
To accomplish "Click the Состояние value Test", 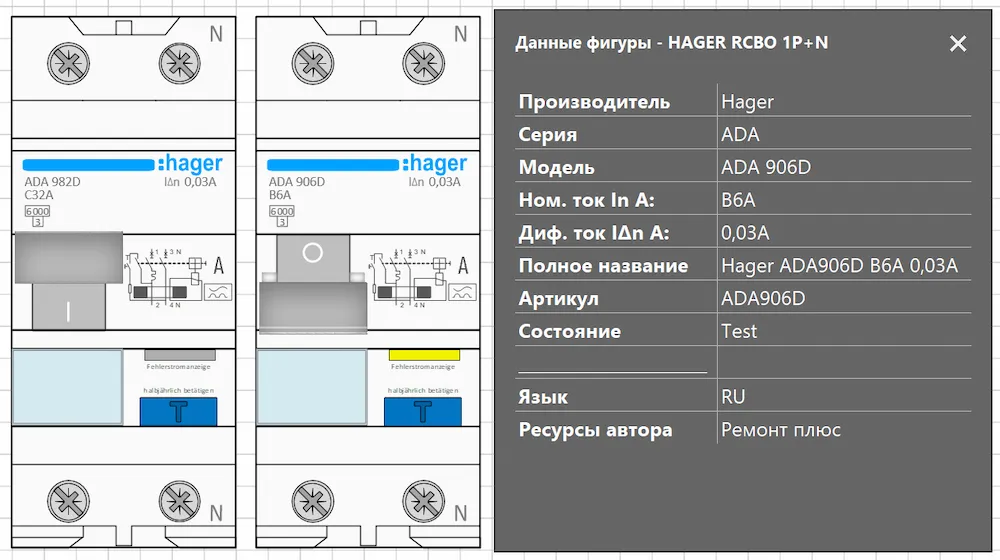I will pyautogui.click(x=739, y=331).
